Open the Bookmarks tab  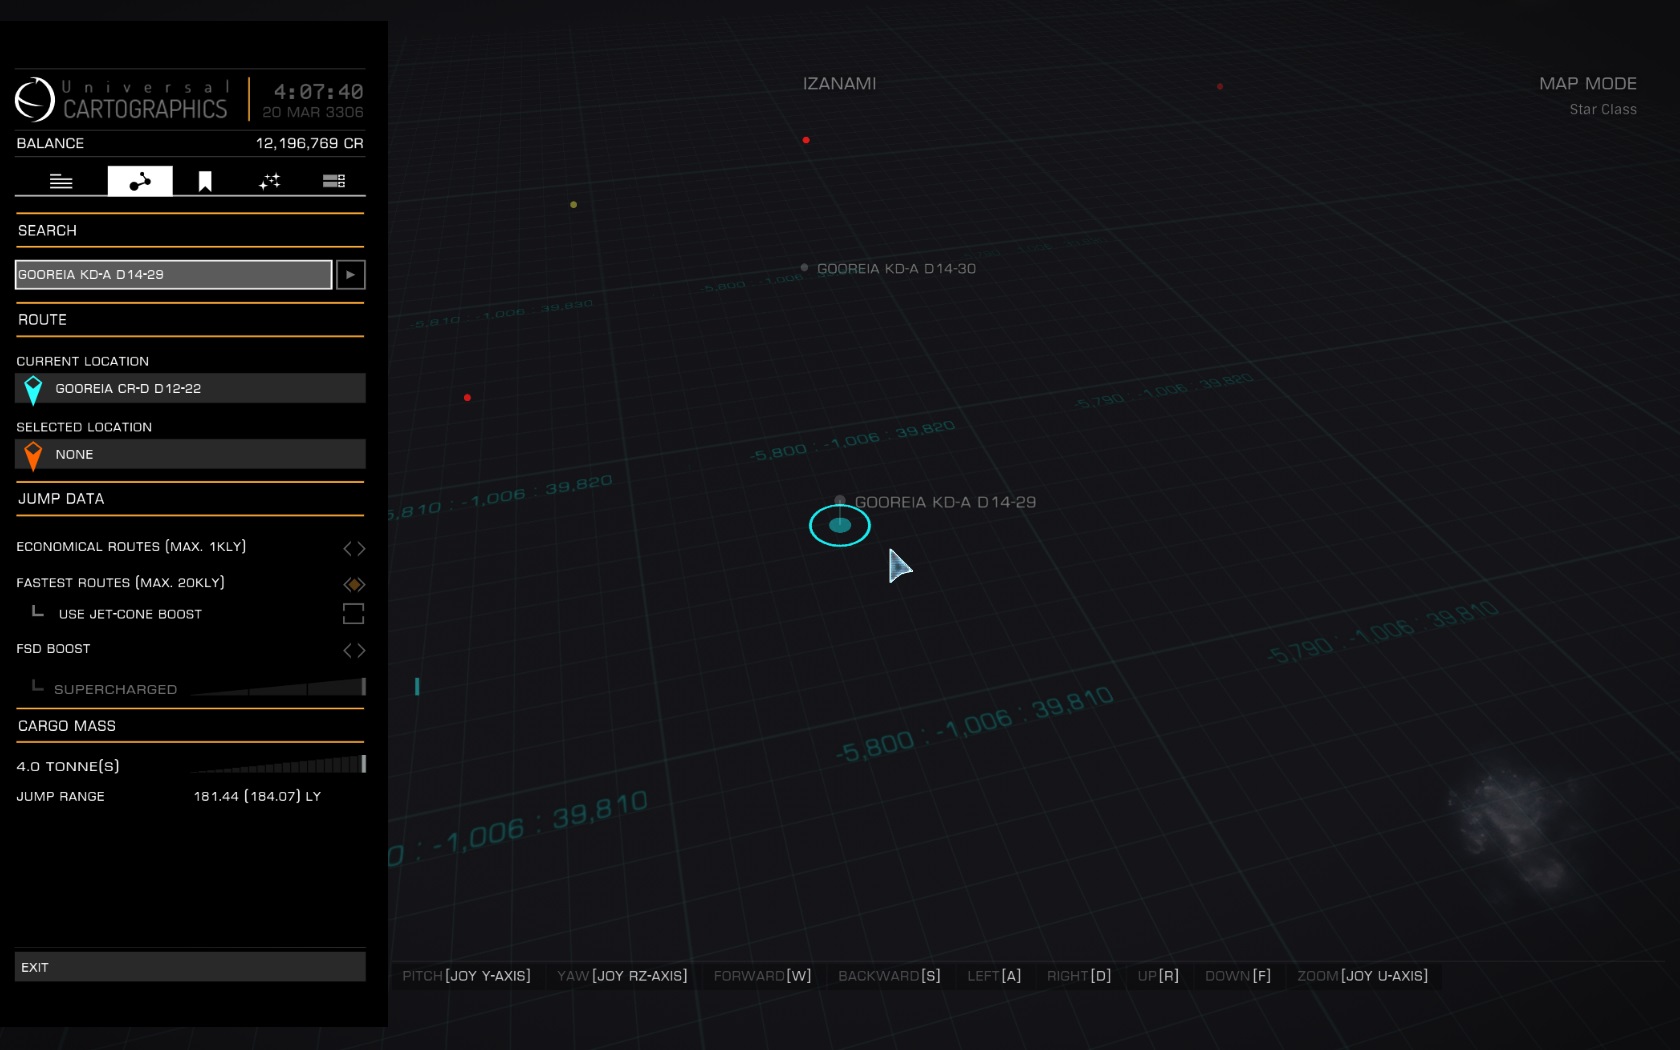(x=205, y=181)
